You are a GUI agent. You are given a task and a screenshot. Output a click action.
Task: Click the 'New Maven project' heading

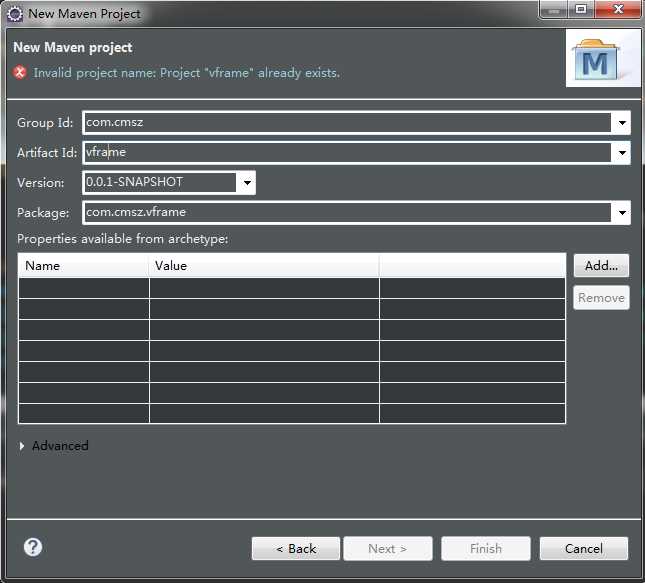[73, 47]
